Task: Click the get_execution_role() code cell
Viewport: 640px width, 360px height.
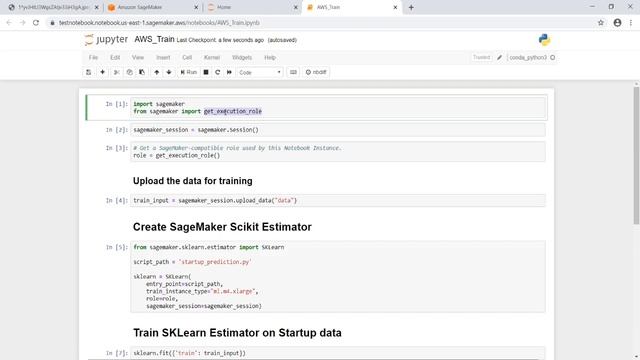Action: coord(338,152)
